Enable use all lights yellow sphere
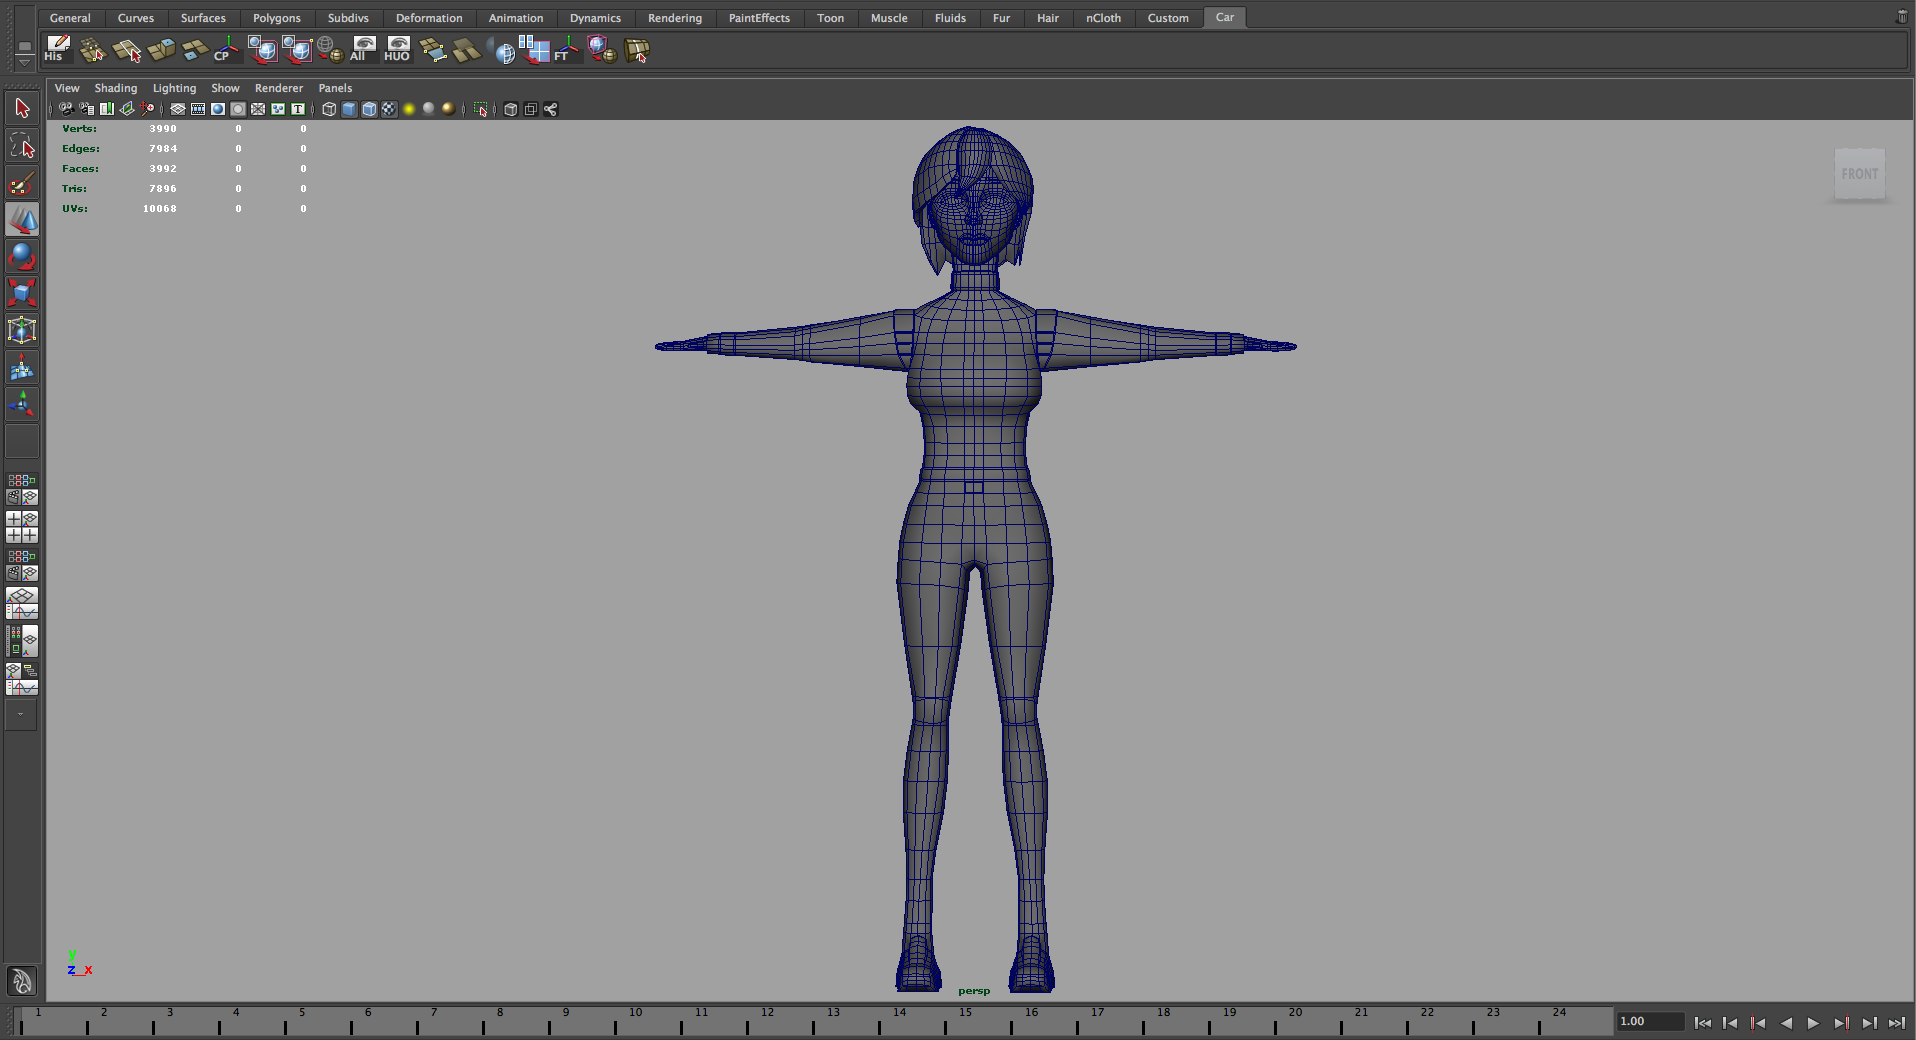The image size is (1916, 1040). 409,109
